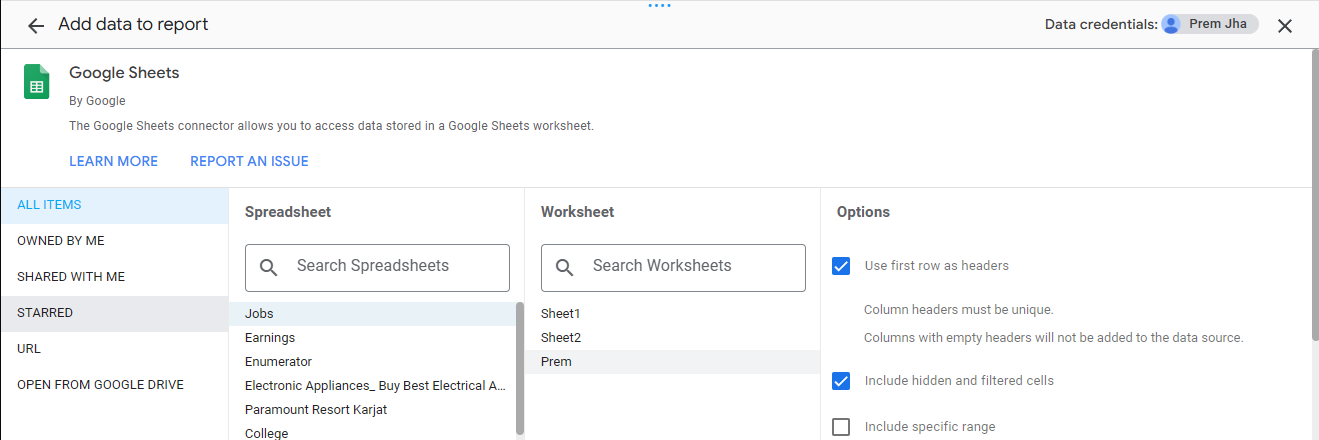Image resolution: width=1319 pixels, height=440 pixels.
Task: Close the Add data to report panel
Action: pos(1285,26)
